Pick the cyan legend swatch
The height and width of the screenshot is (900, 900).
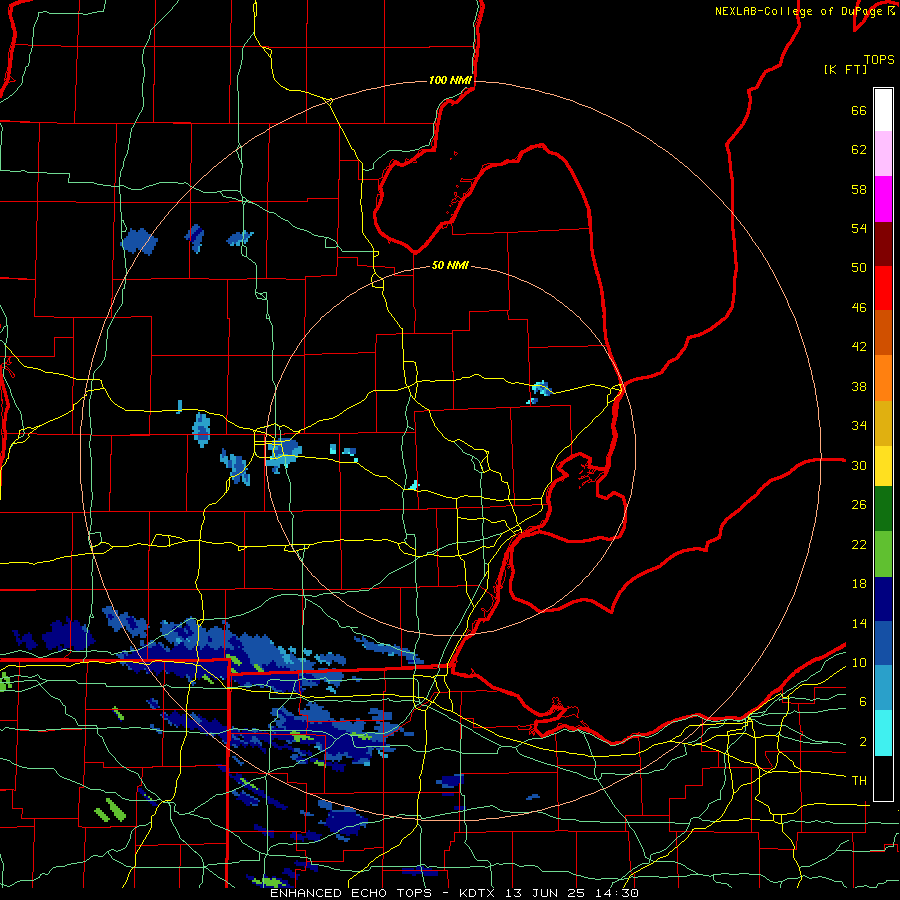pyautogui.click(x=883, y=733)
